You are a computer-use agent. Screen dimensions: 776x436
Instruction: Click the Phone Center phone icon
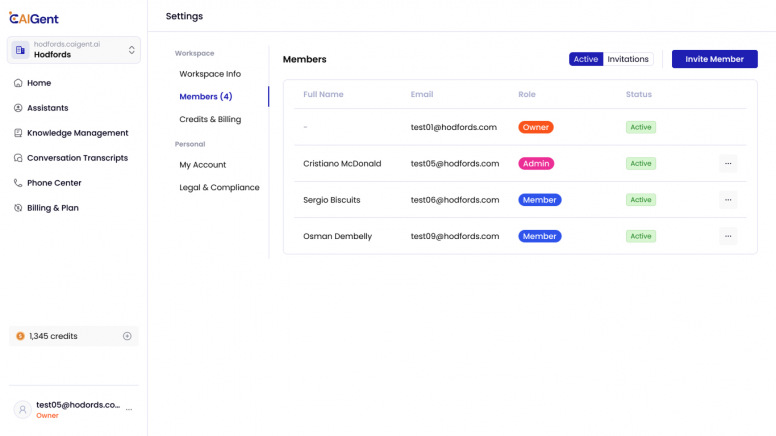pos(18,183)
